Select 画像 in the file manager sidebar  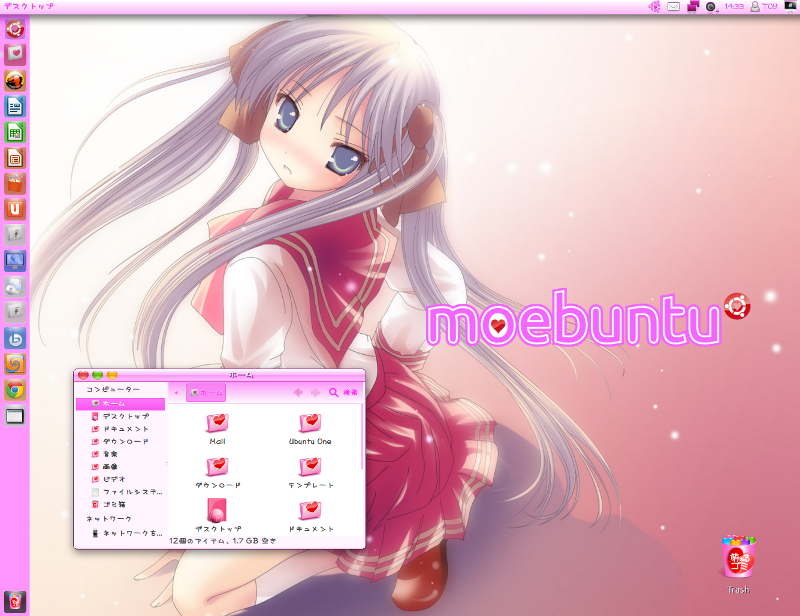[x=120, y=467]
